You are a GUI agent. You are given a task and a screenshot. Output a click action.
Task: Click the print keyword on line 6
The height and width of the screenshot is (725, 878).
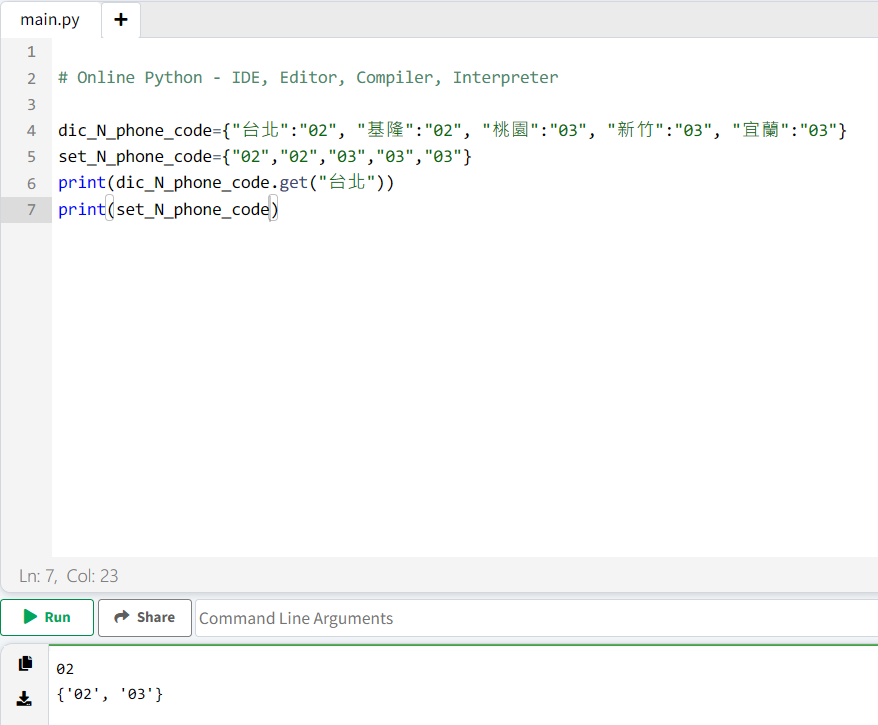point(82,183)
